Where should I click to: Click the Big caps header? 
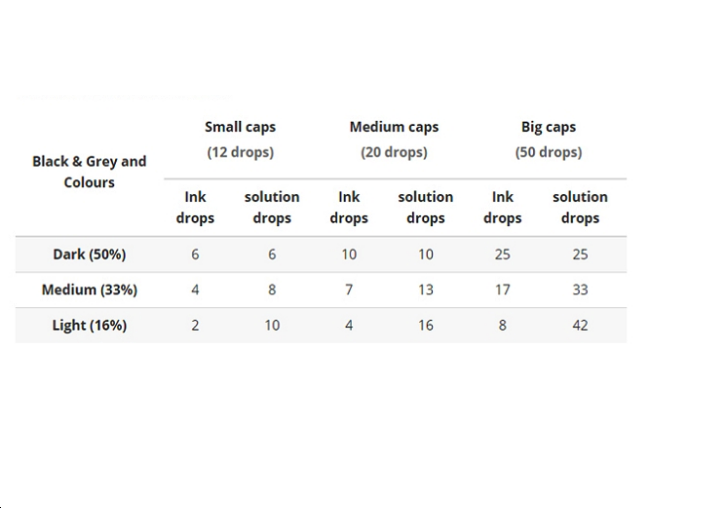click(x=549, y=127)
